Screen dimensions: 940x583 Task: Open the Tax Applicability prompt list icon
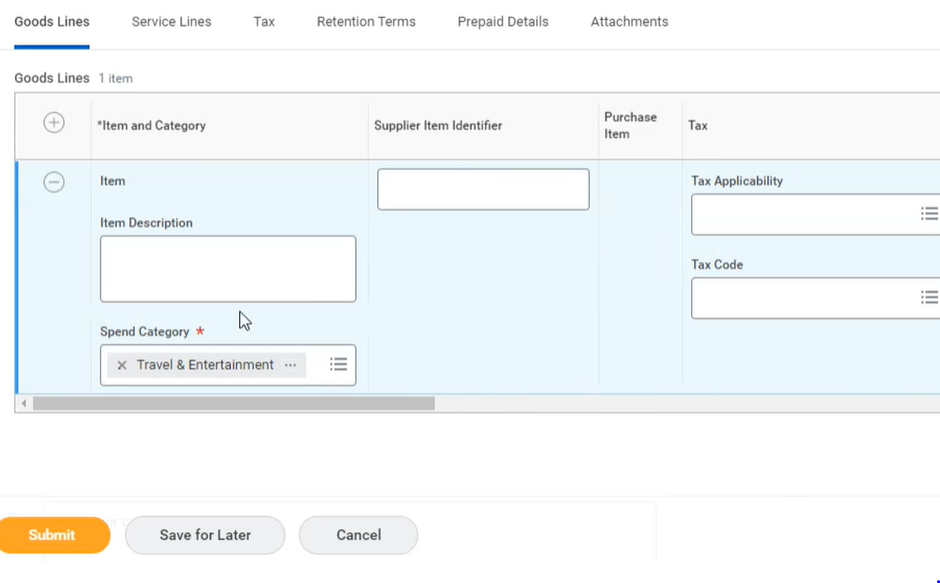tap(928, 214)
